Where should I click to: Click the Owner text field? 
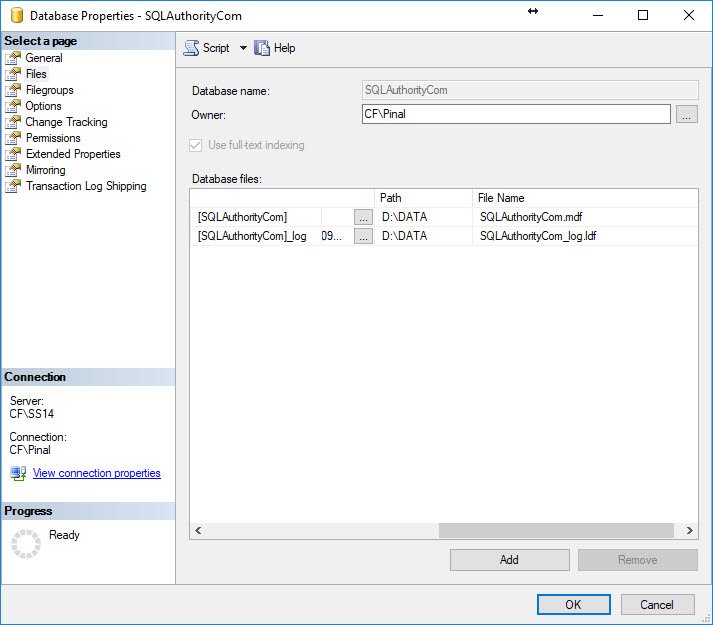pos(515,114)
